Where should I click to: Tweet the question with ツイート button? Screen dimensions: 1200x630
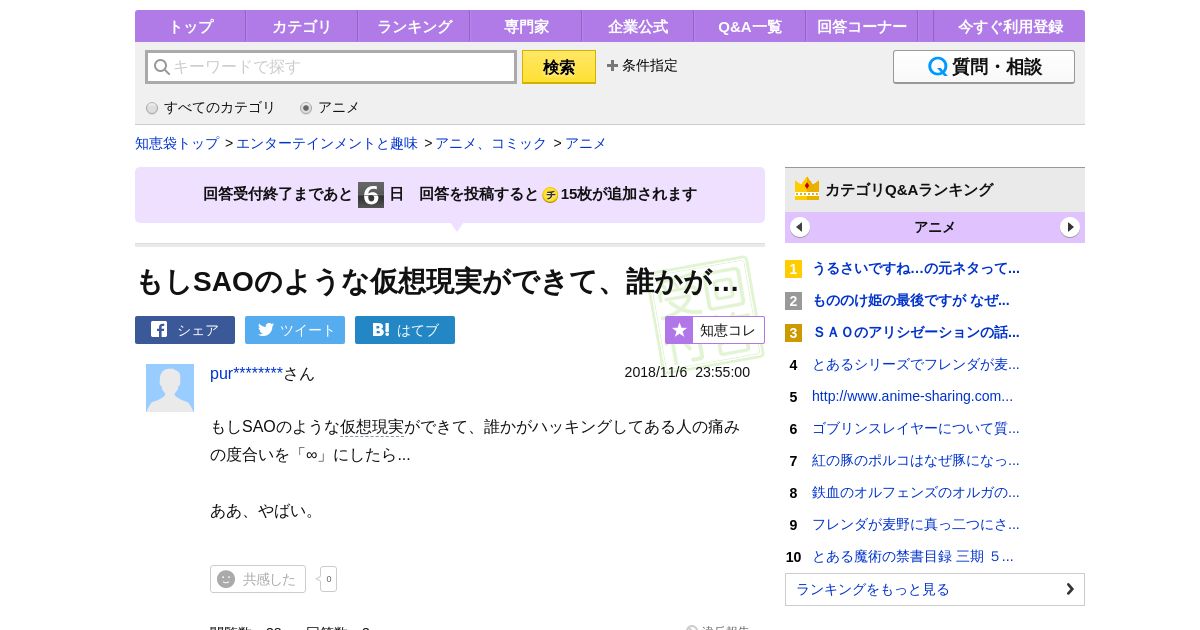(295, 330)
